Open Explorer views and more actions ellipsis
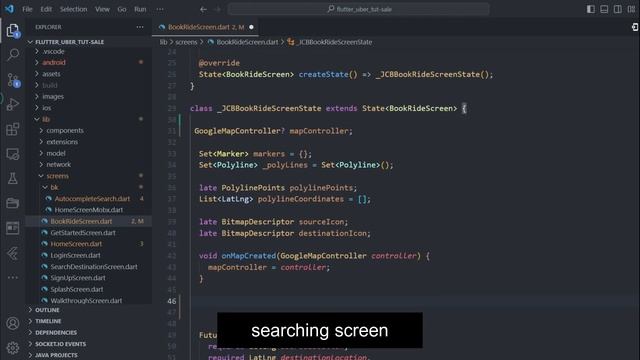Viewport: 640px width, 360px height. (x=140, y=27)
